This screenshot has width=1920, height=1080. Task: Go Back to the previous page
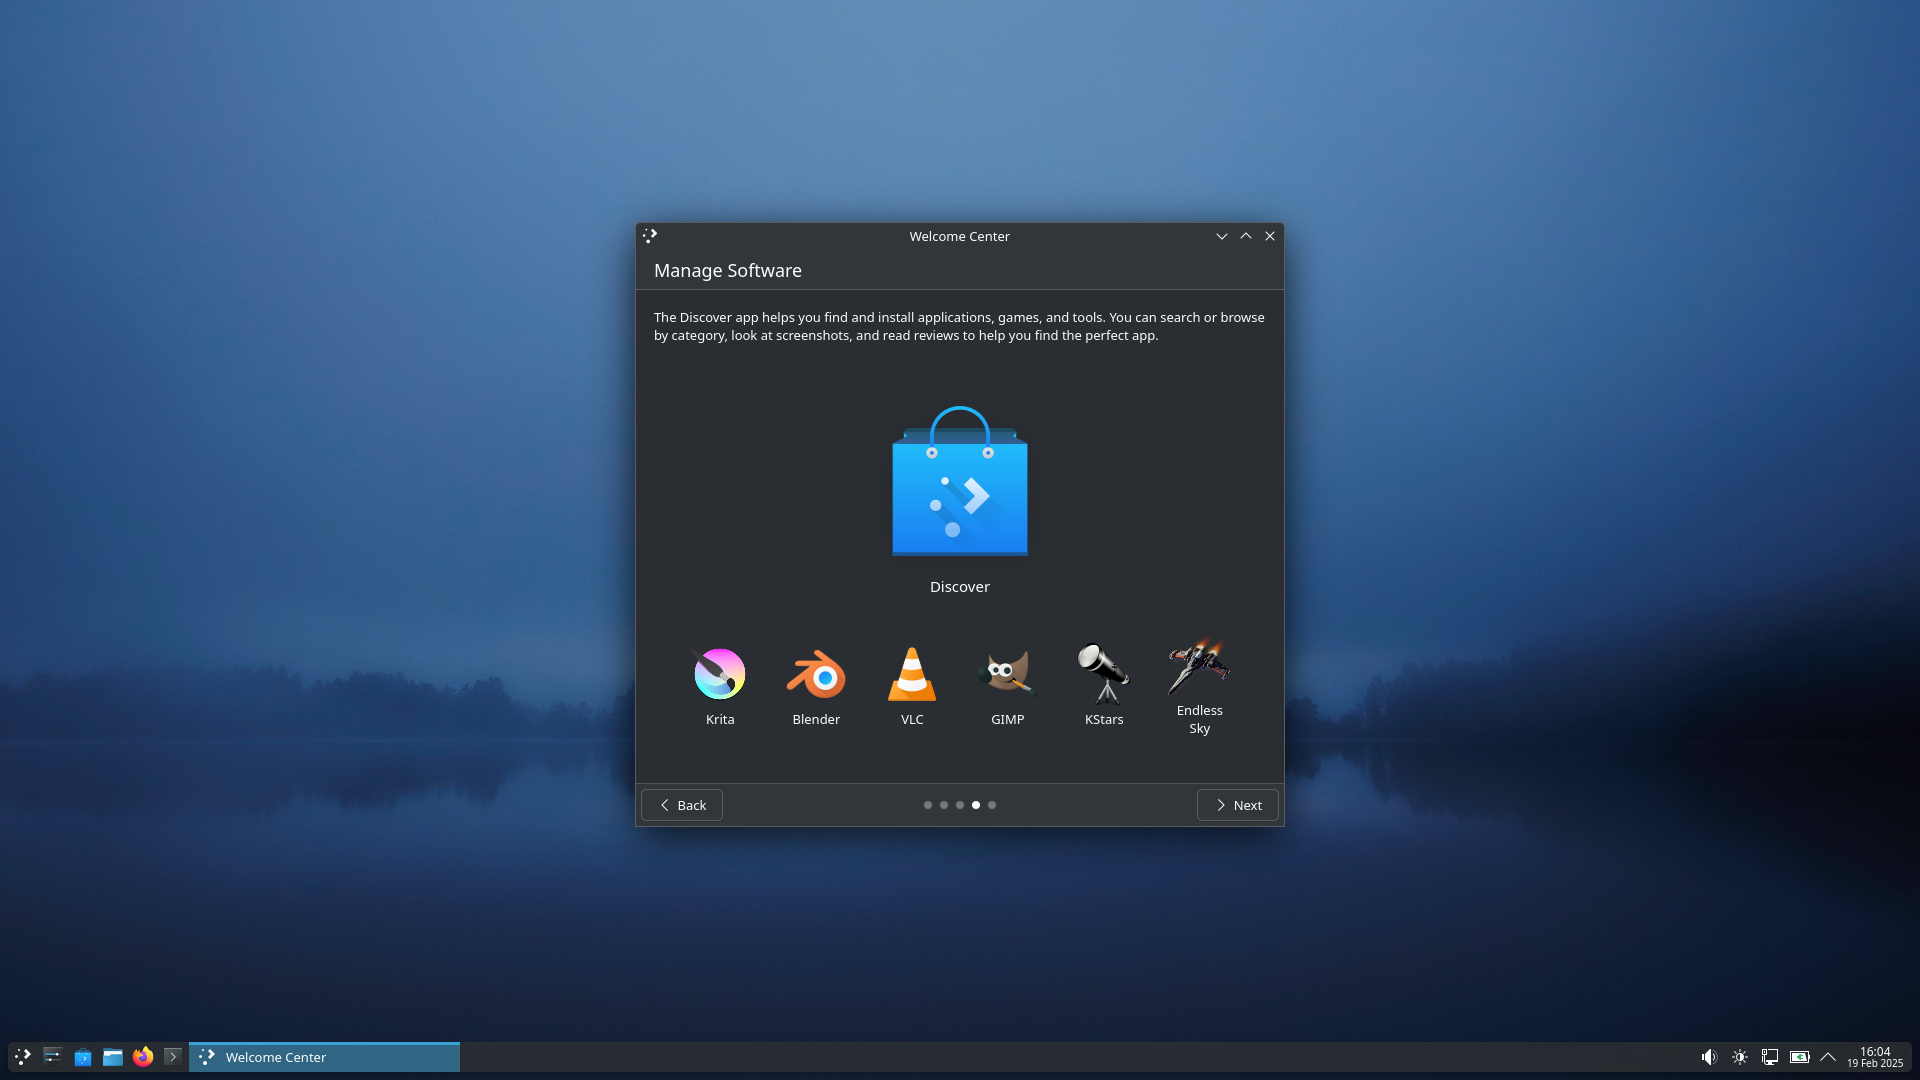682,805
